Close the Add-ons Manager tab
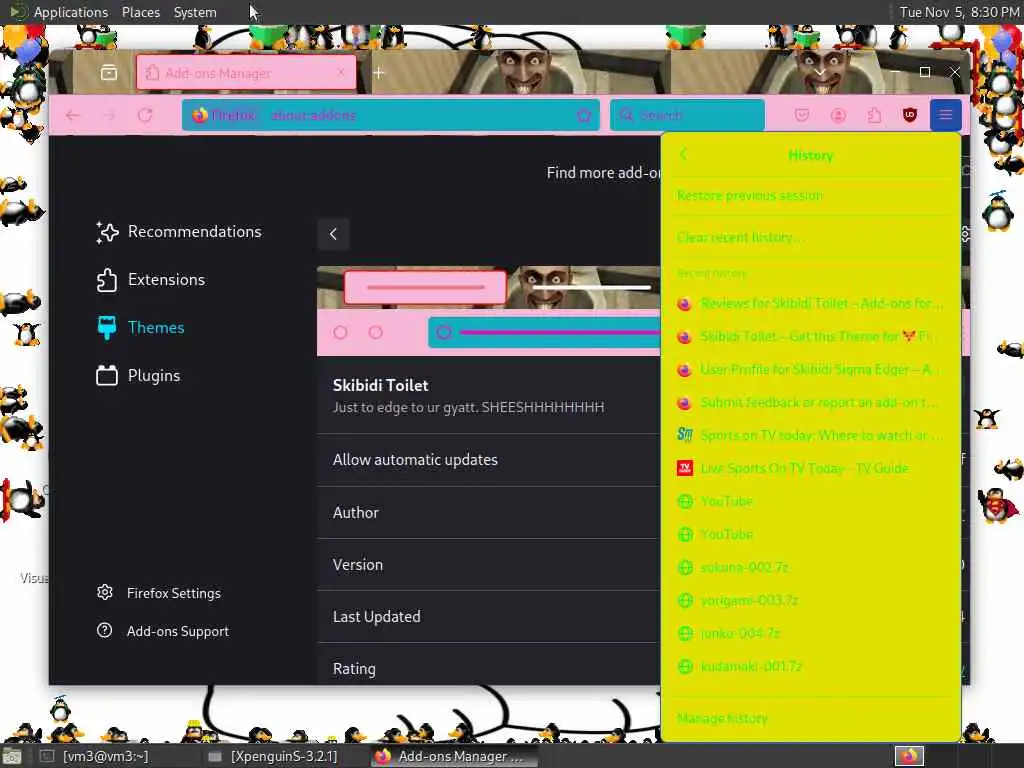 click(341, 72)
